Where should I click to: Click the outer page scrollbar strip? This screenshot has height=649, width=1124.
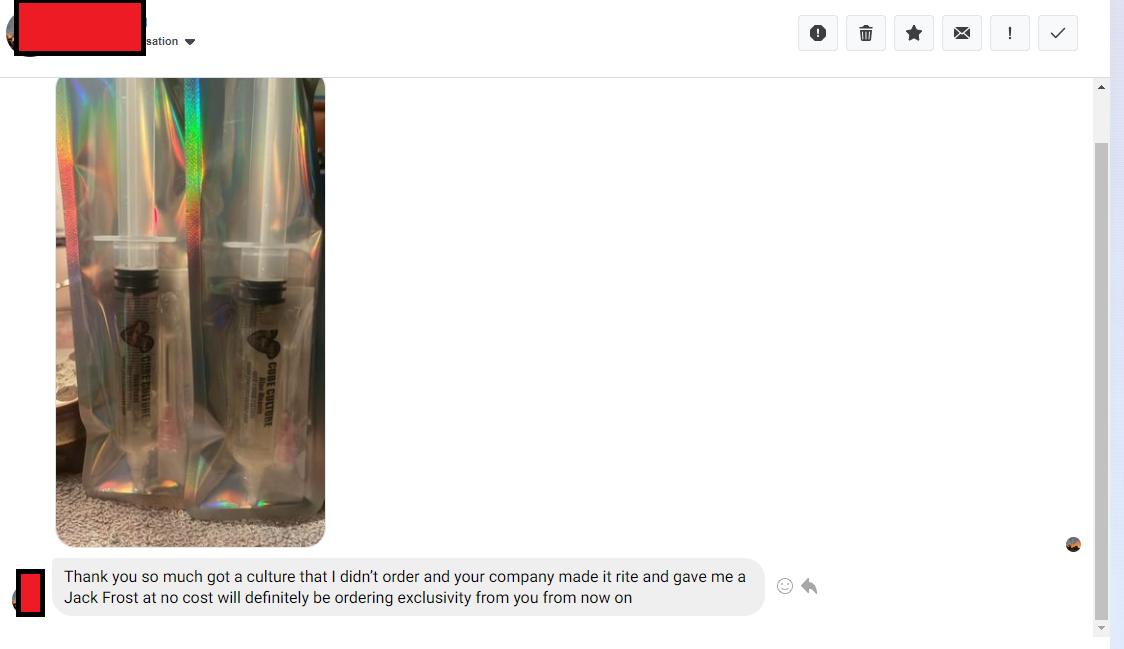click(x=1117, y=324)
